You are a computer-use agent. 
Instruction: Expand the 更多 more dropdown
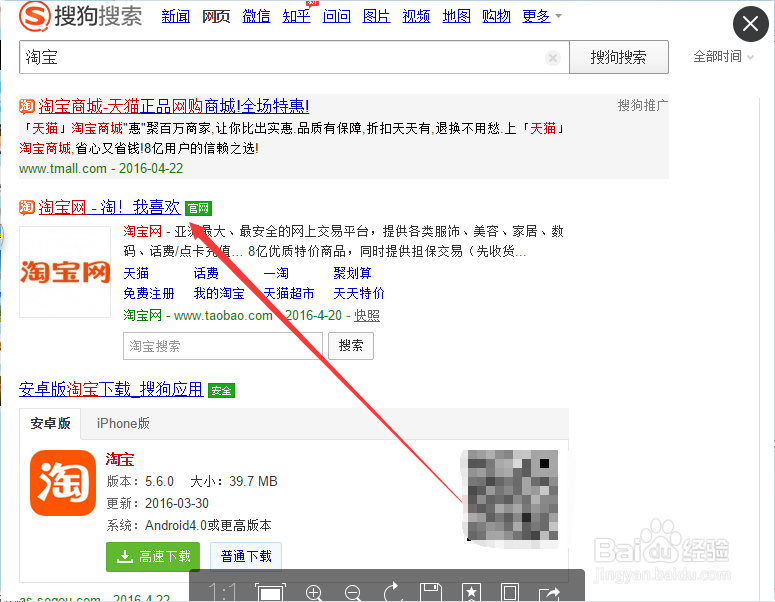click(542, 16)
